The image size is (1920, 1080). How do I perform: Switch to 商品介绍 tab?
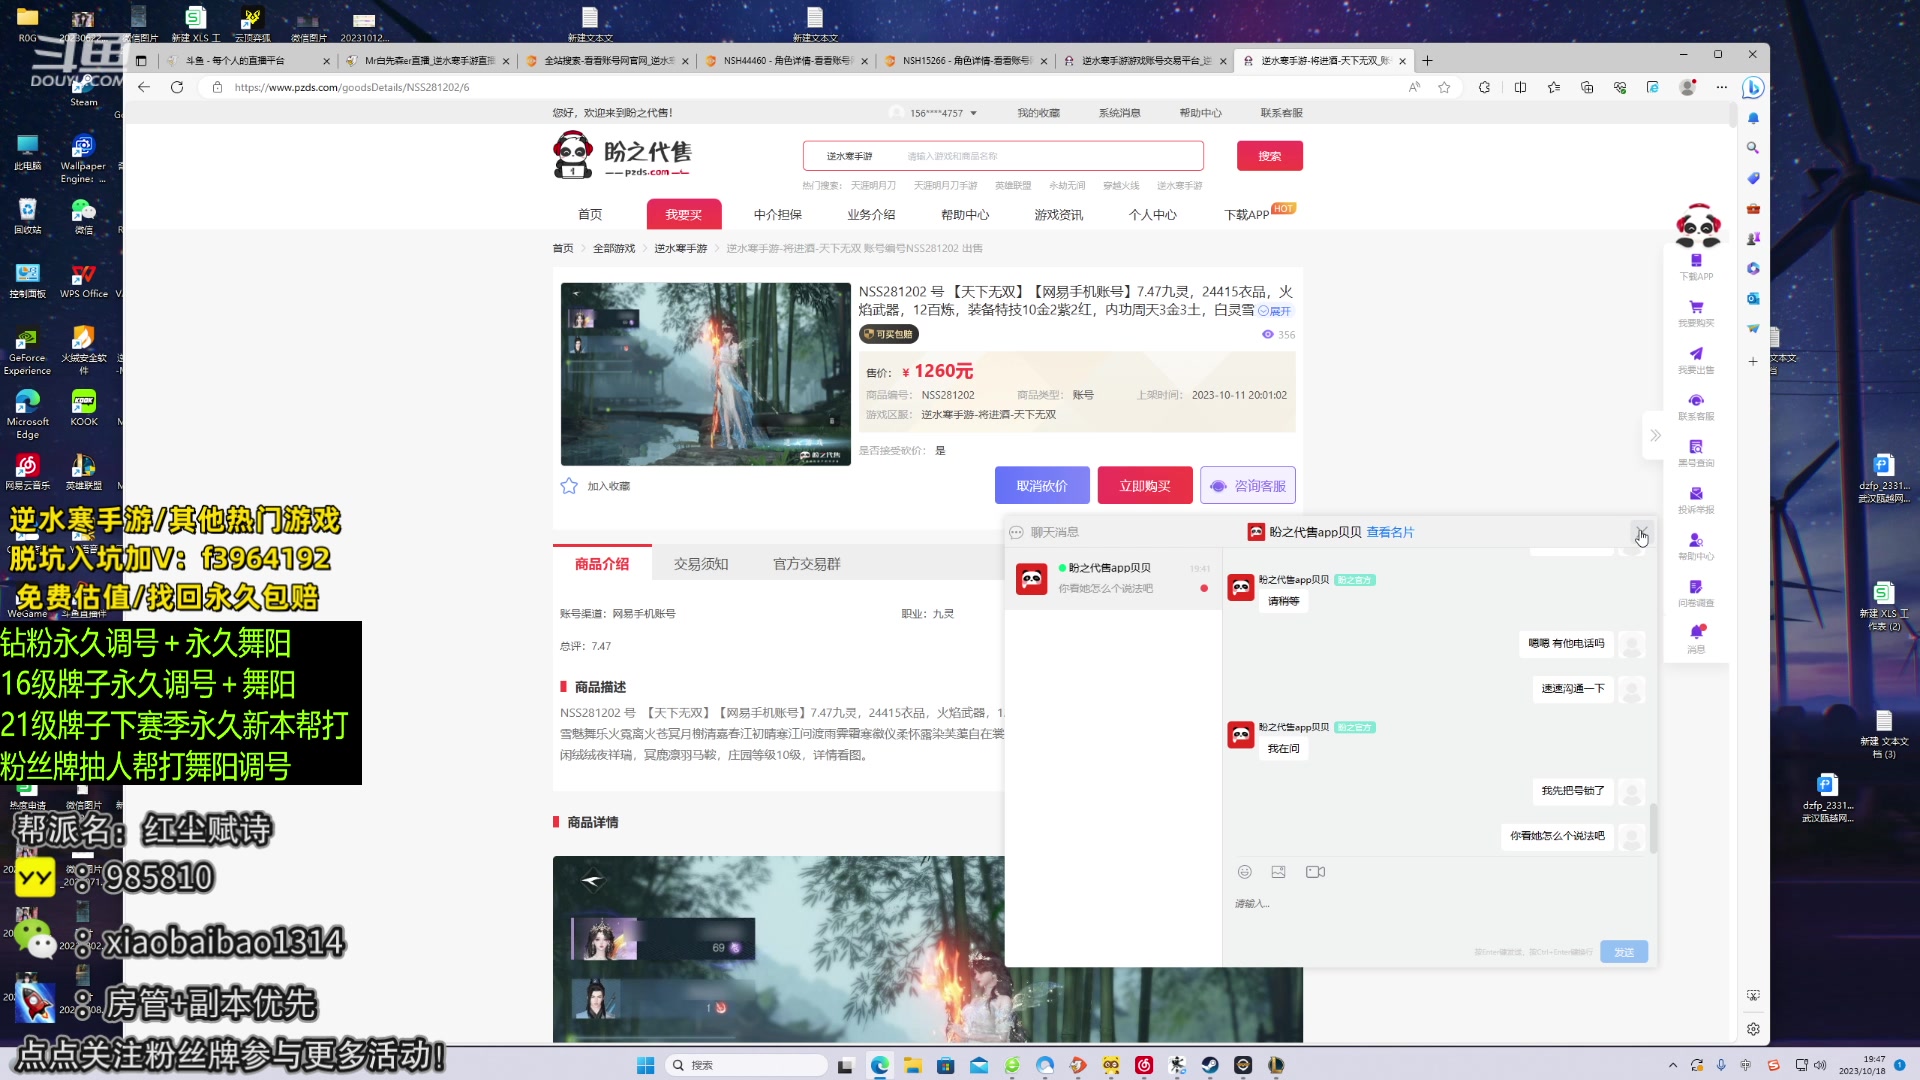click(x=602, y=563)
